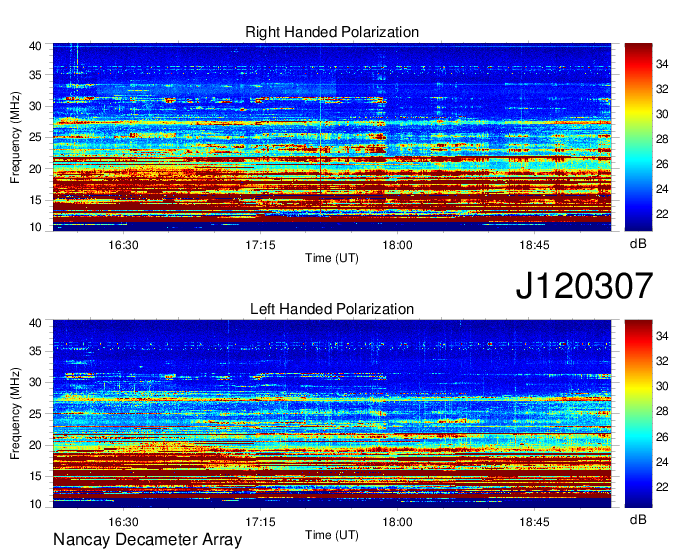Click the 30 dB tick on Left Handed colorbar
The width and height of the screenshot is (680, 552).
click(x=662, y=386)
